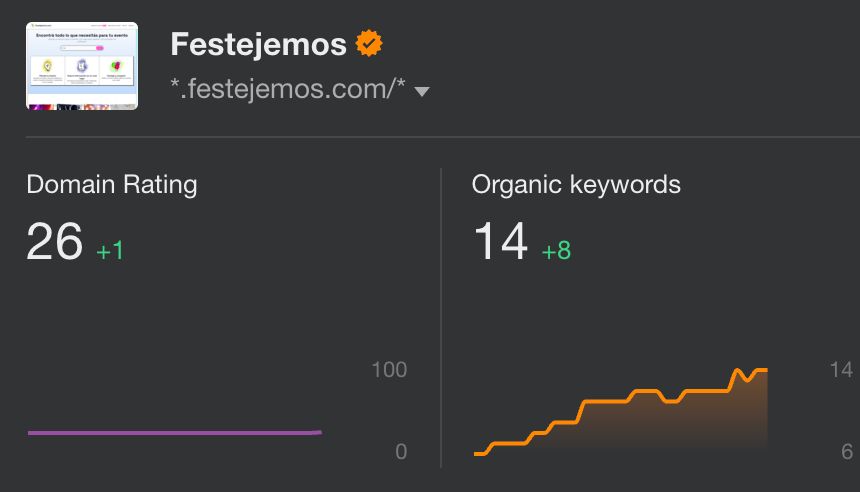Click the Festejemos project title
The width and height of the screenshot is (860, 492).
pyautogui.click(x=258, y=44)
